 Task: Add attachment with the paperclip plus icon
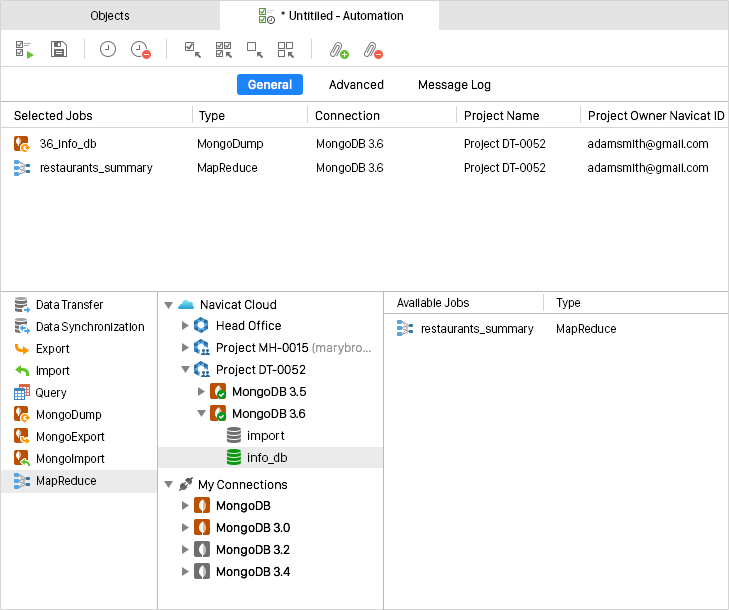pos(339,50)
